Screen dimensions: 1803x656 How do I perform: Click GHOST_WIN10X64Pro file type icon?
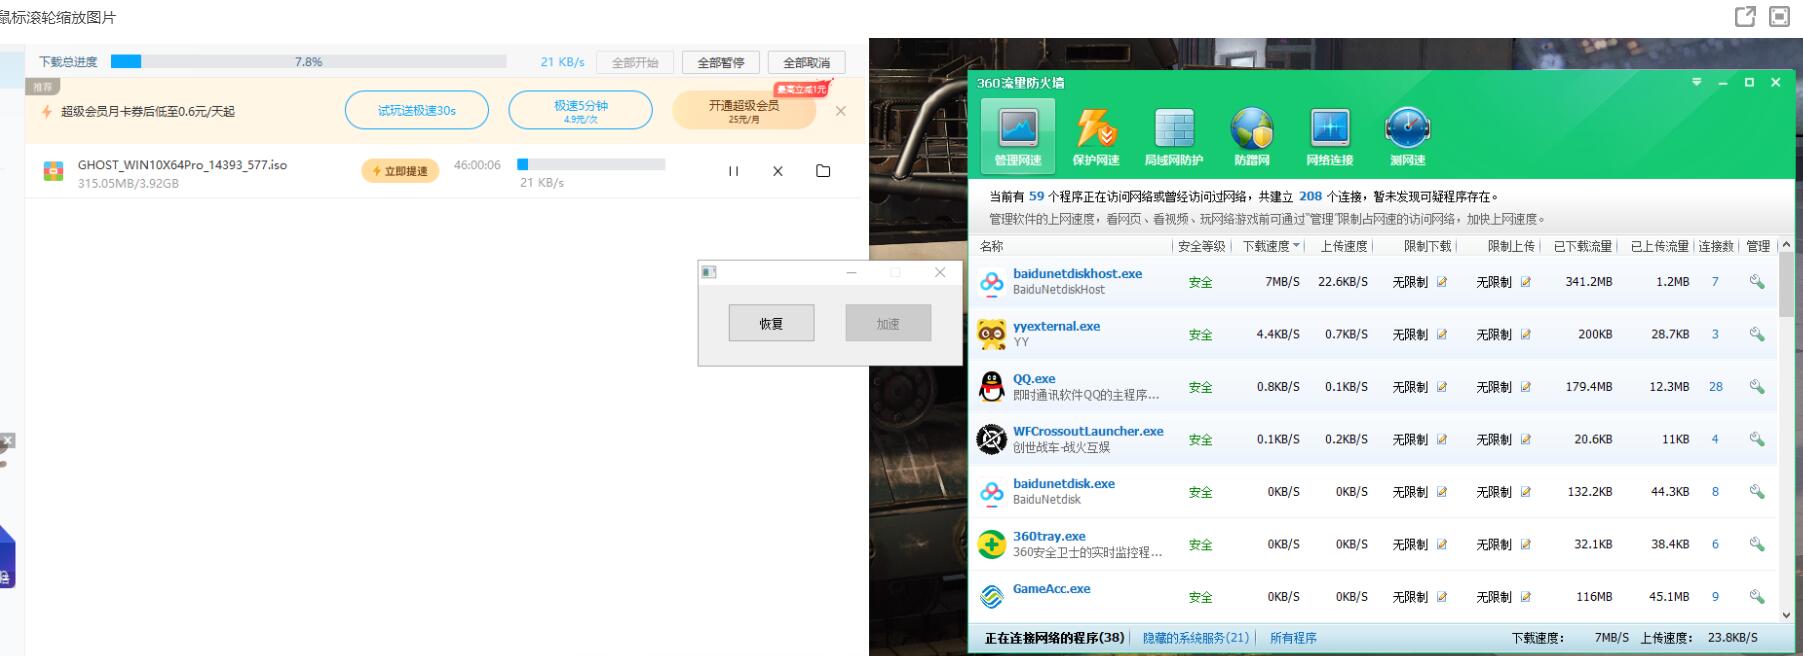(53, 171)
